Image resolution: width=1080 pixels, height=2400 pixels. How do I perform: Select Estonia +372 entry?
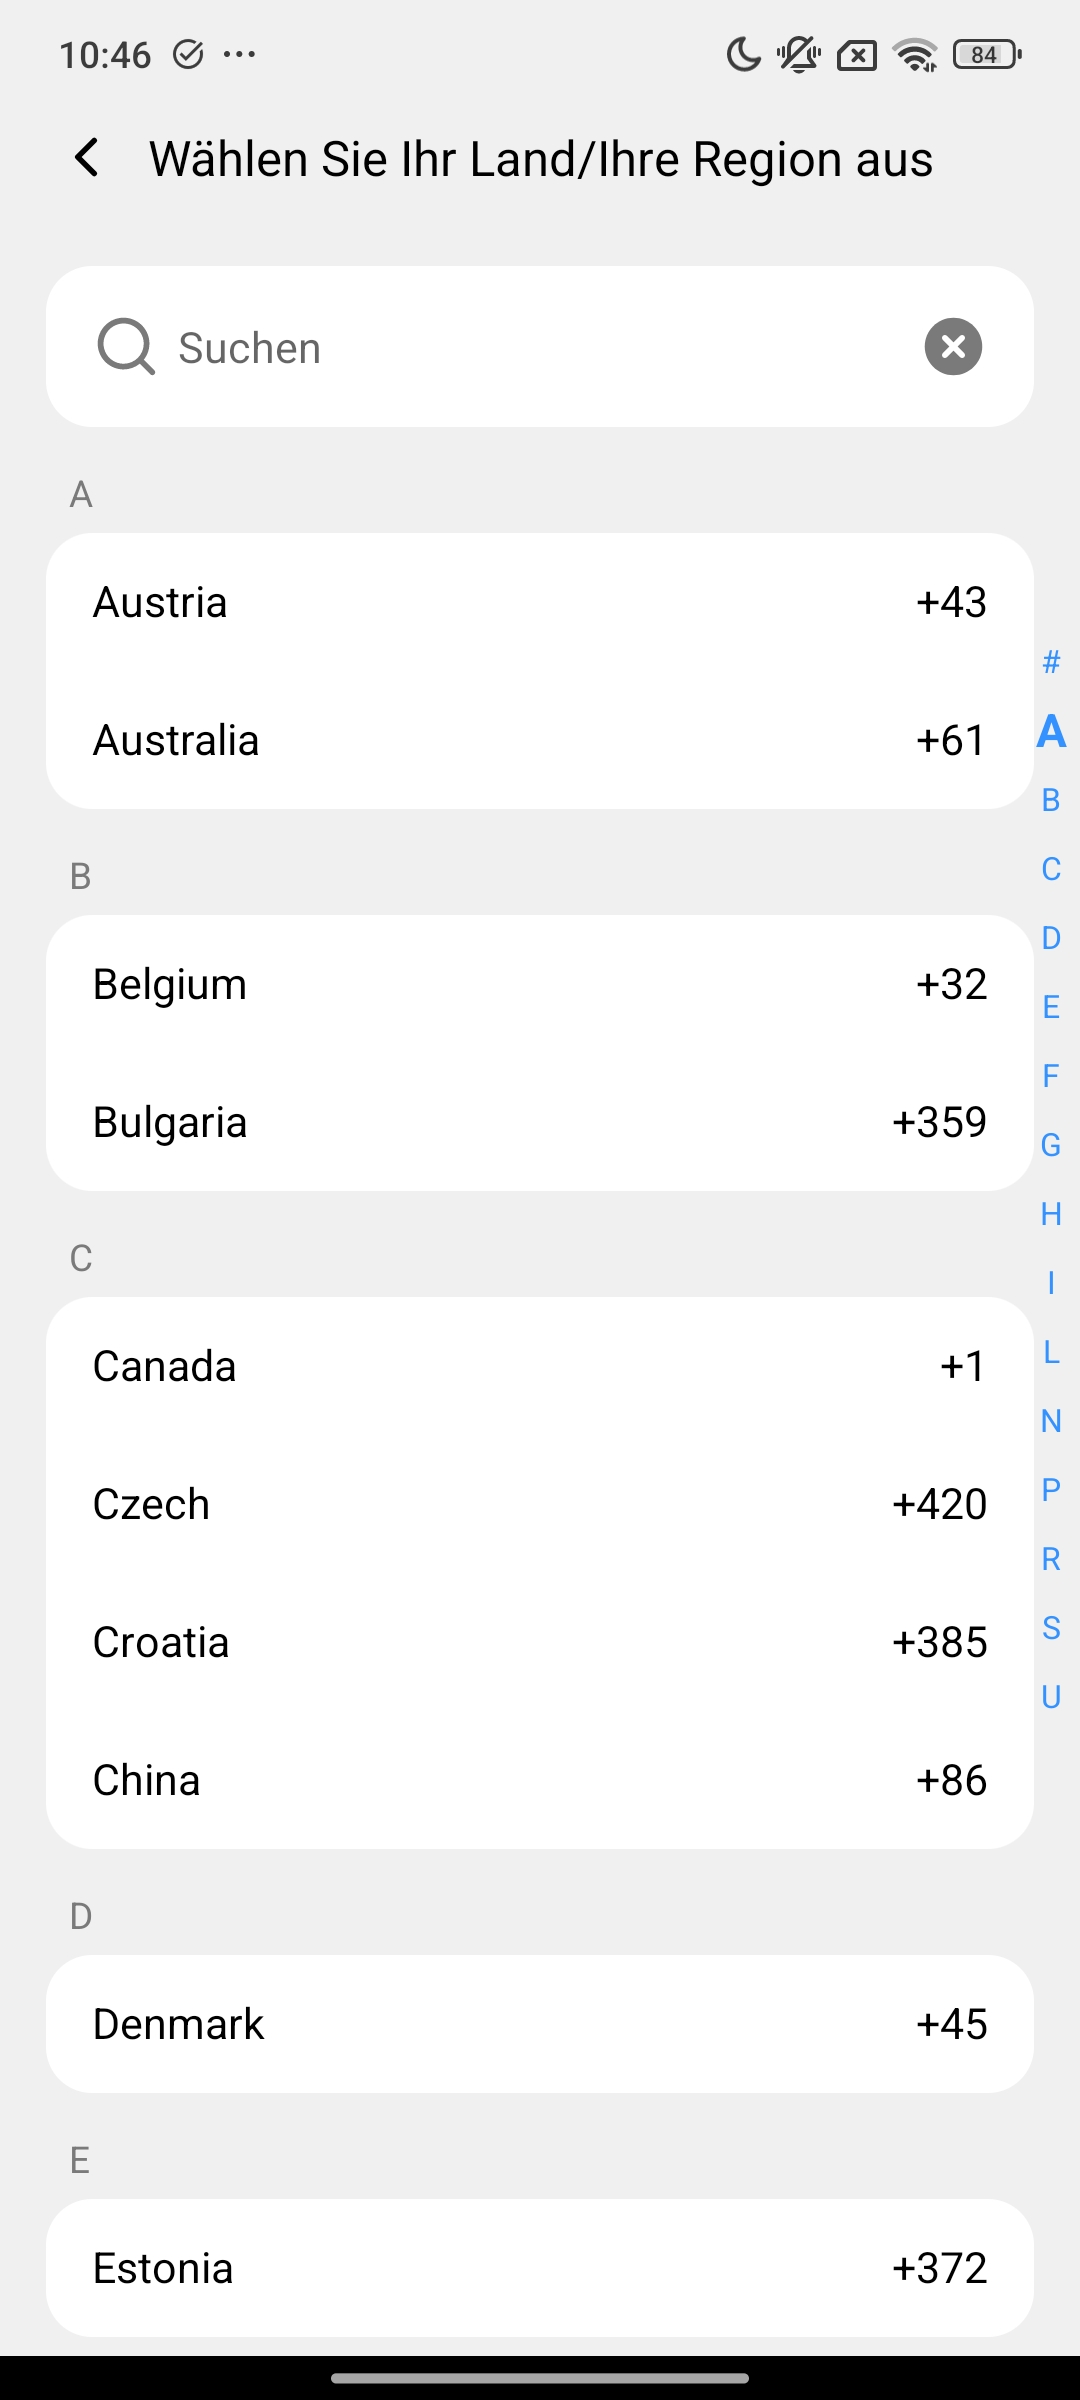[540, 2269]
